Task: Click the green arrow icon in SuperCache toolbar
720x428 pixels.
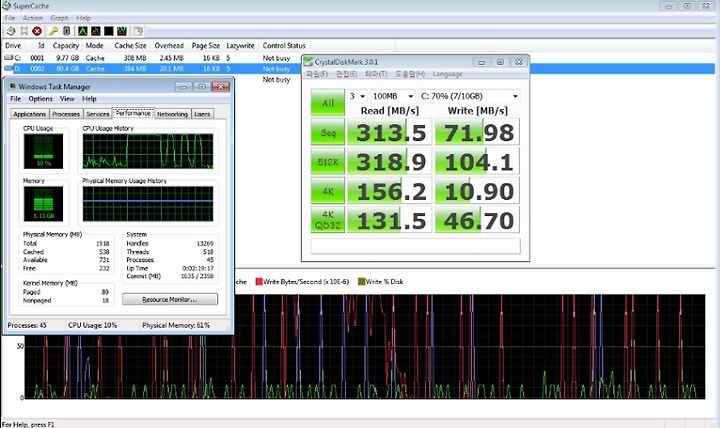Action: (11, 31)
